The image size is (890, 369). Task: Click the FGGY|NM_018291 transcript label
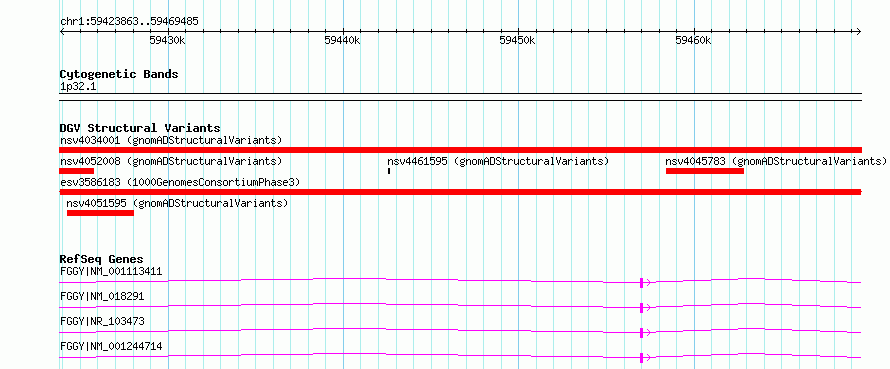click(102, 296)
